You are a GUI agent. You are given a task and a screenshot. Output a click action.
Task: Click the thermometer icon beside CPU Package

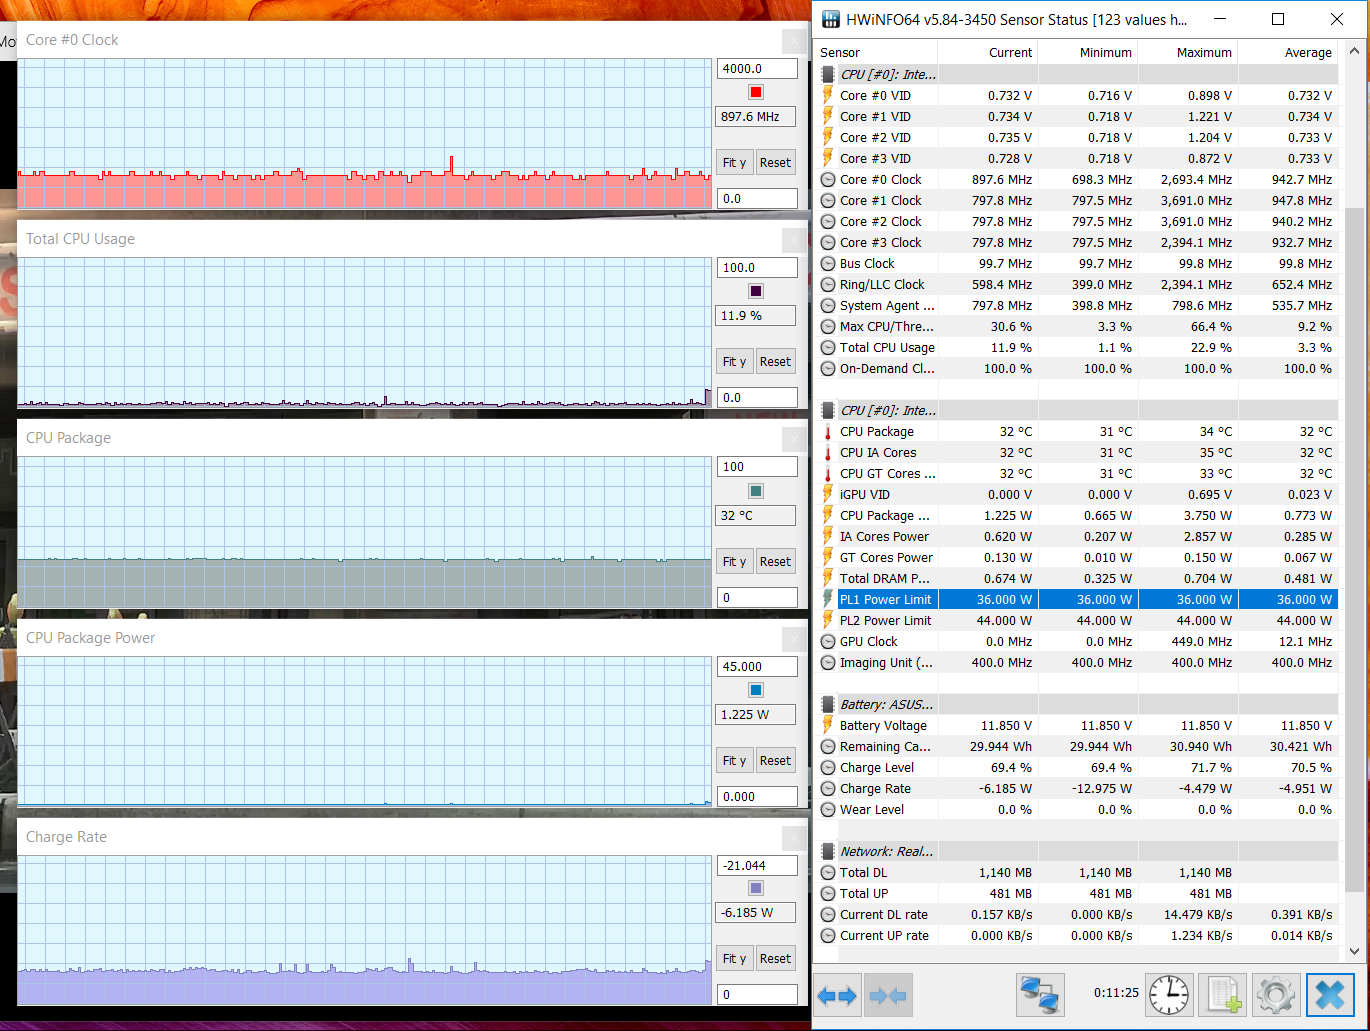[x=828, y=432]
